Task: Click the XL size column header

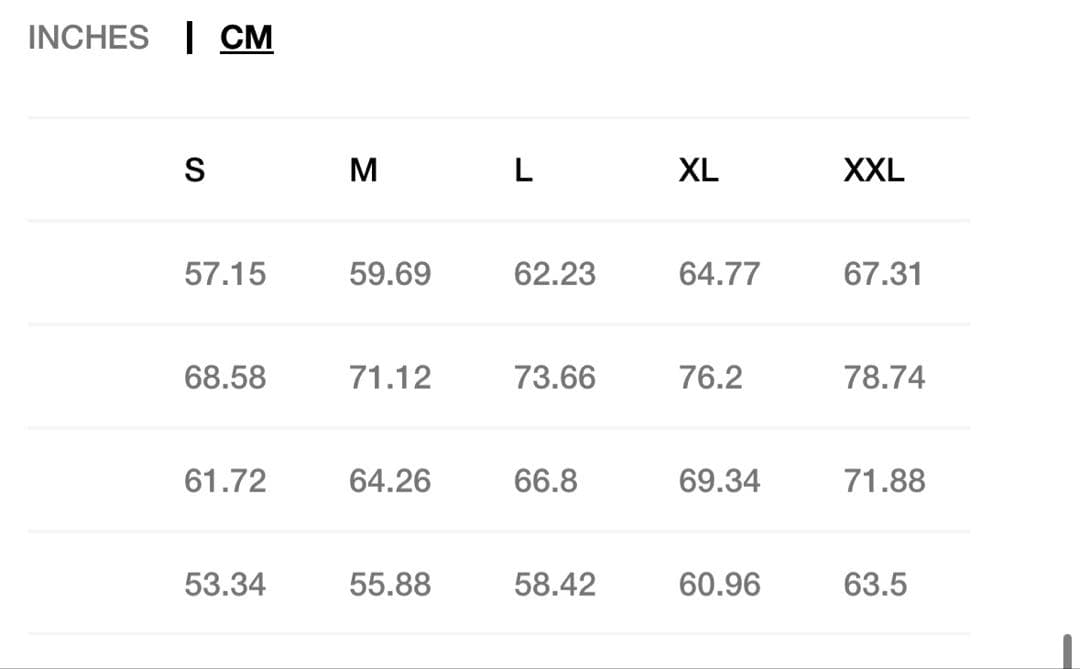Action: [x=698, y=171]
